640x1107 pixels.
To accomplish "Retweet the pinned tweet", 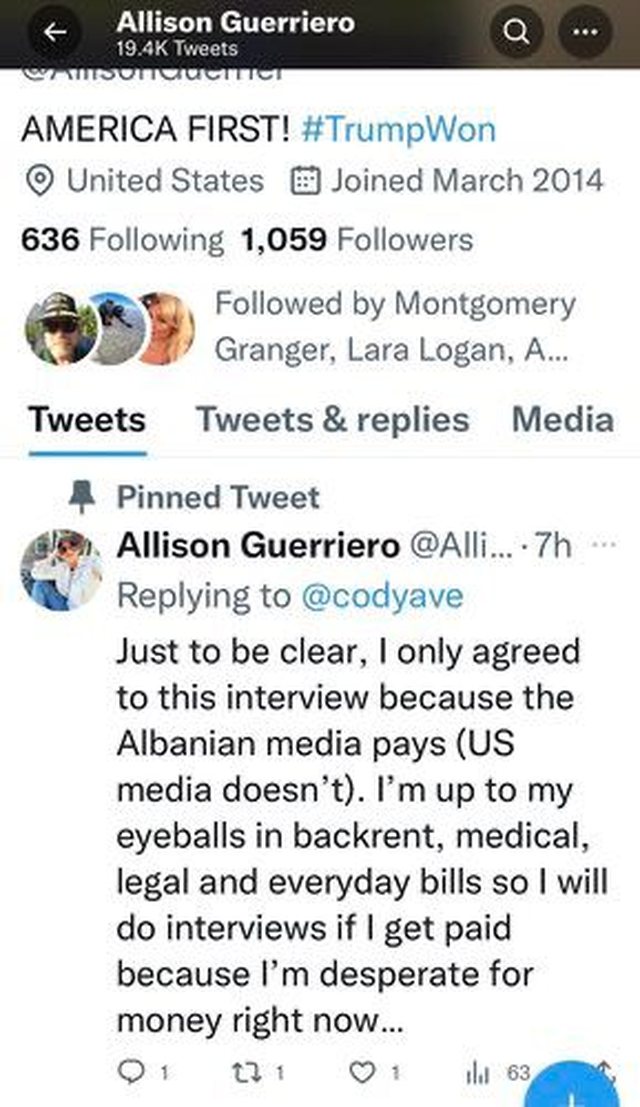I will pos(240,1072).
